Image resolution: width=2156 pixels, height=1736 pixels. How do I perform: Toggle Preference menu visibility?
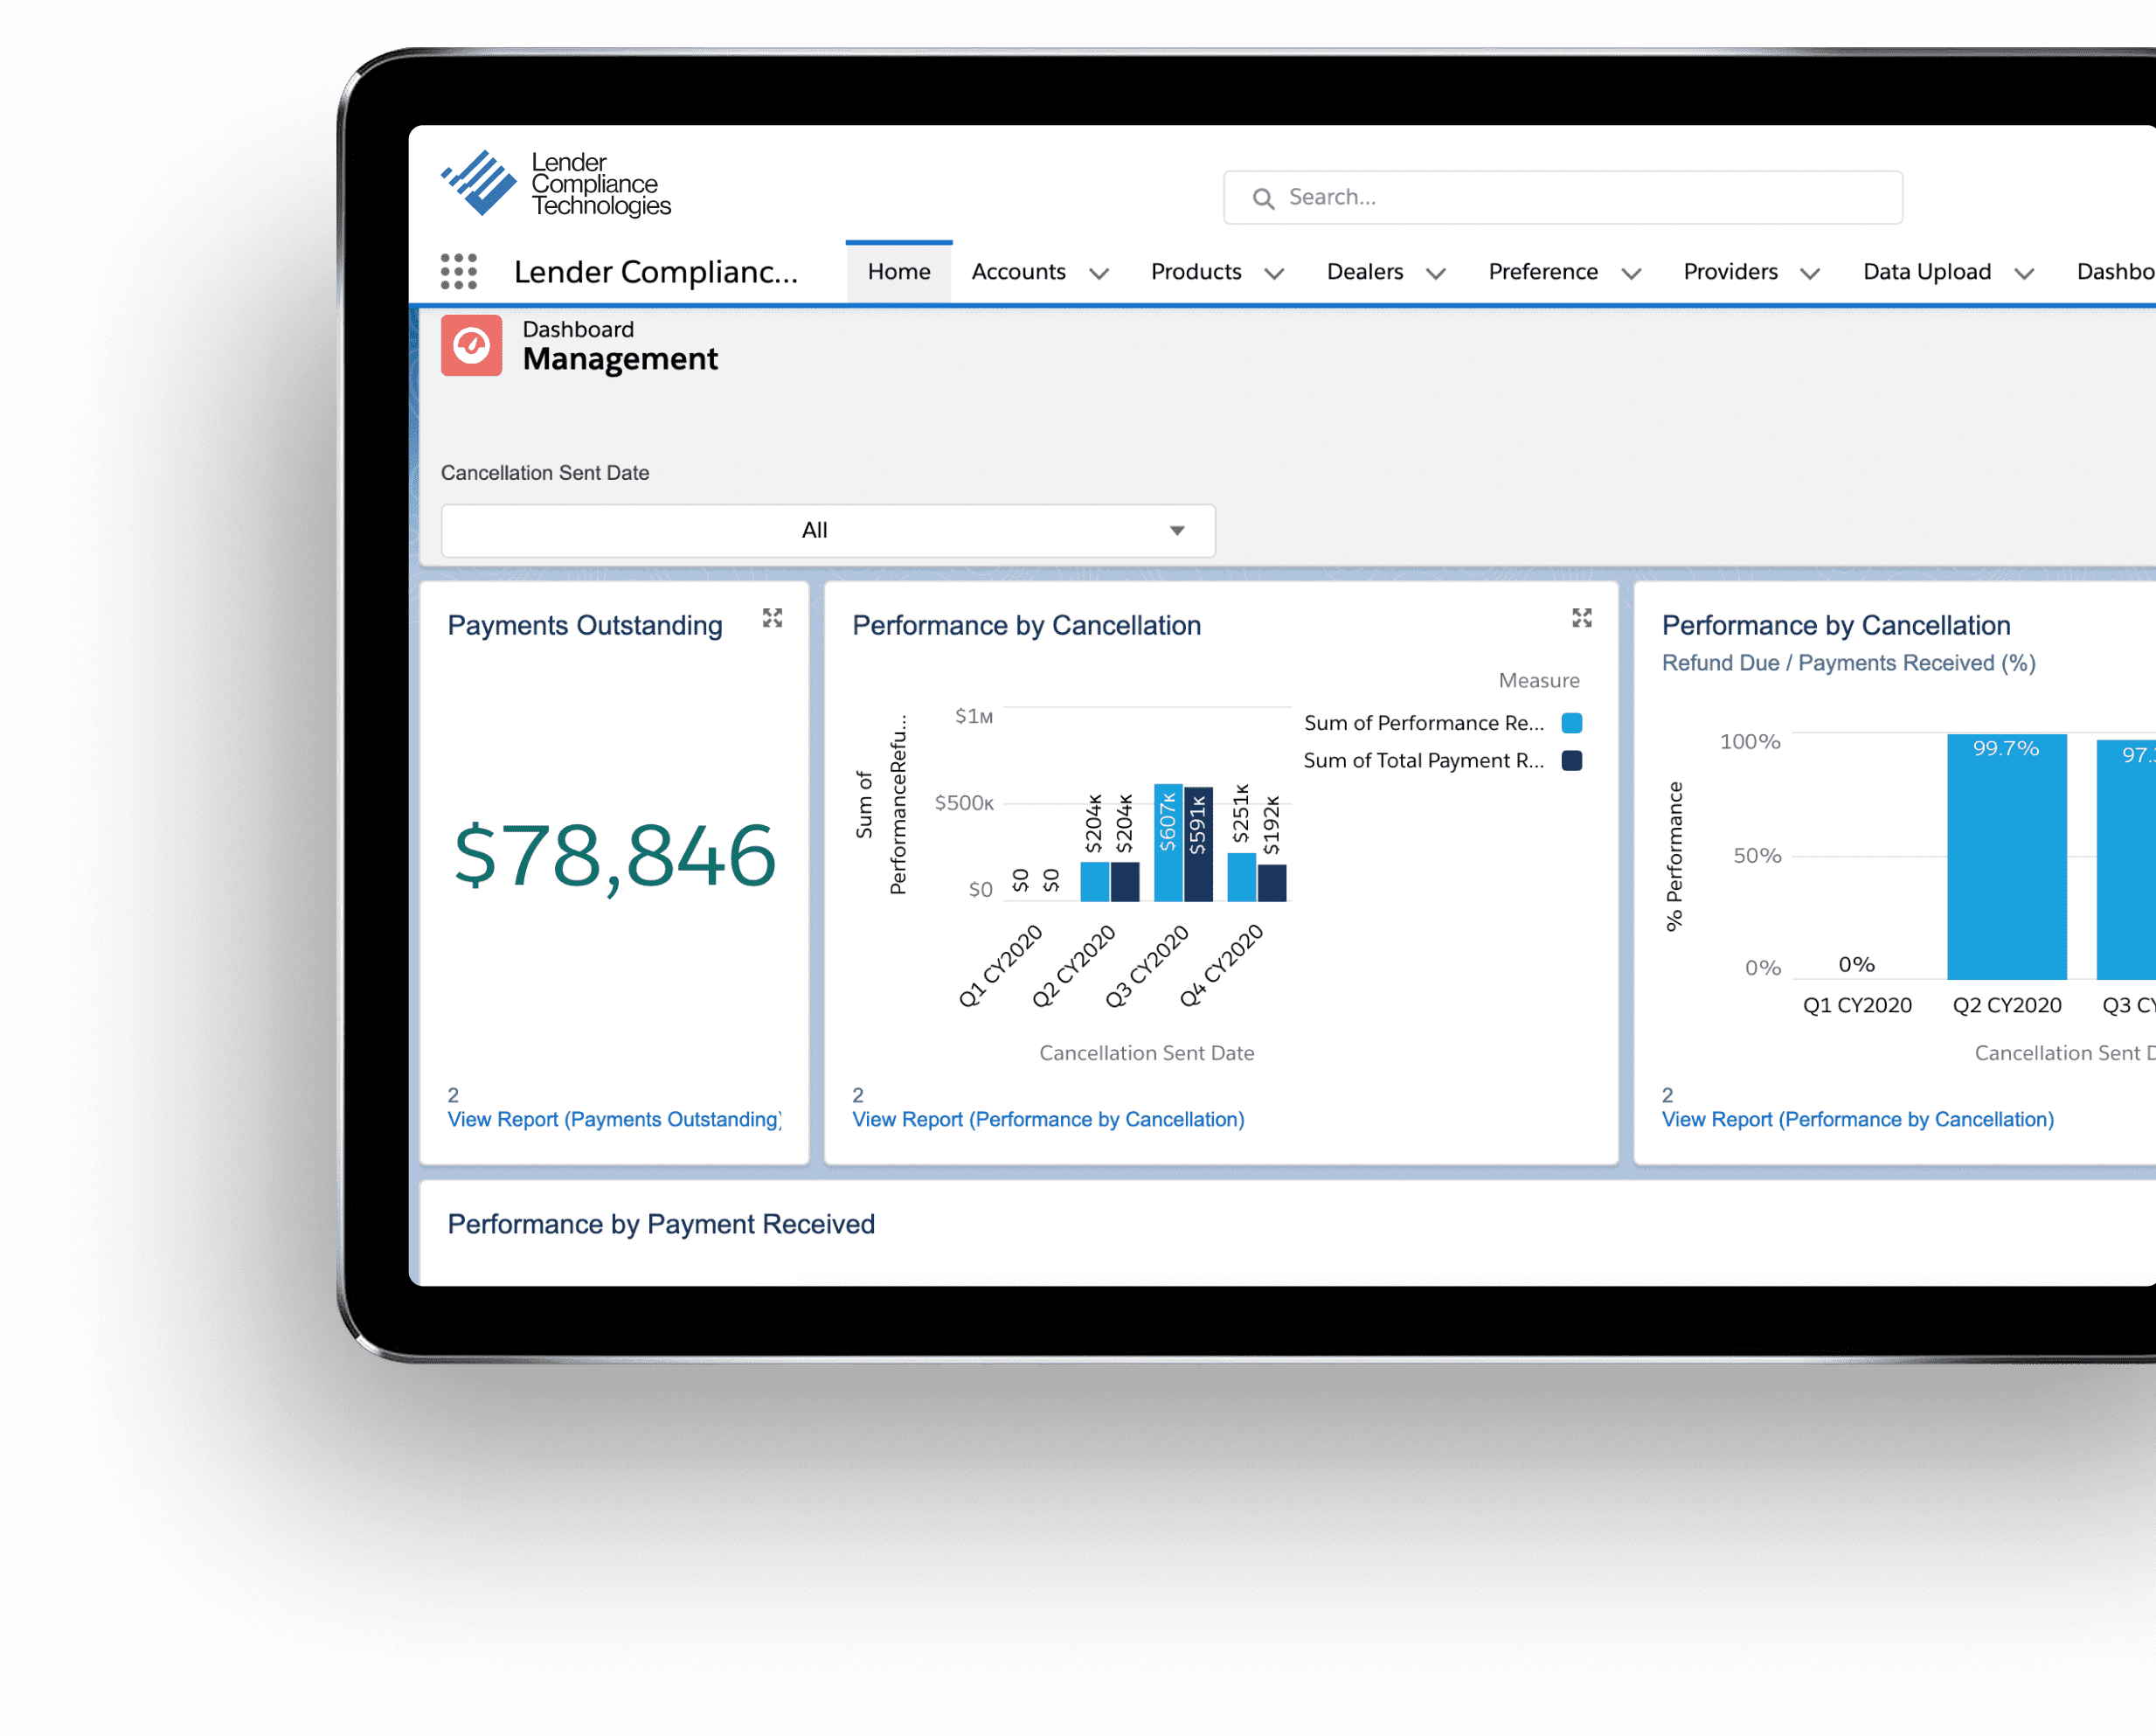(x=1630, y=271)
